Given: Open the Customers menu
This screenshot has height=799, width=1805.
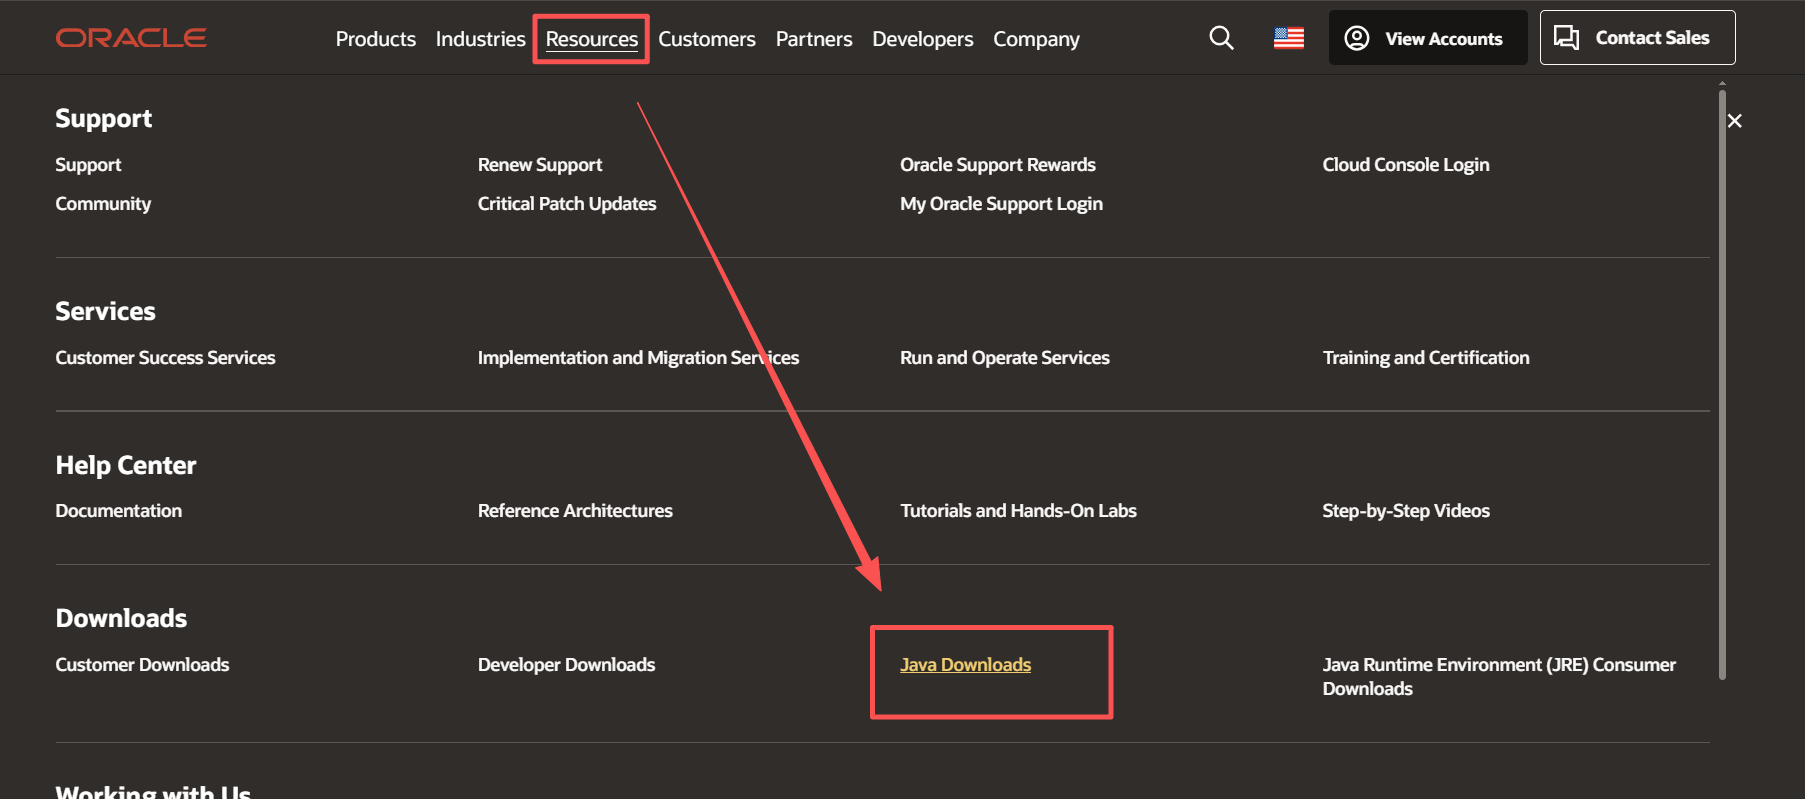Looking at the screenshot, I should [x=706, y=39].
